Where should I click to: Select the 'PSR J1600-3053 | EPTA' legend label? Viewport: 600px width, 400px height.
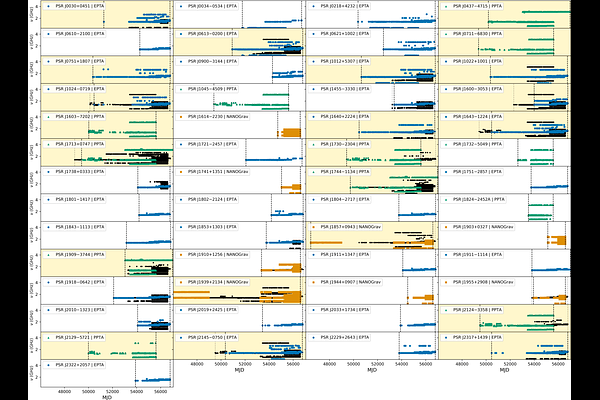coord(477,89)
